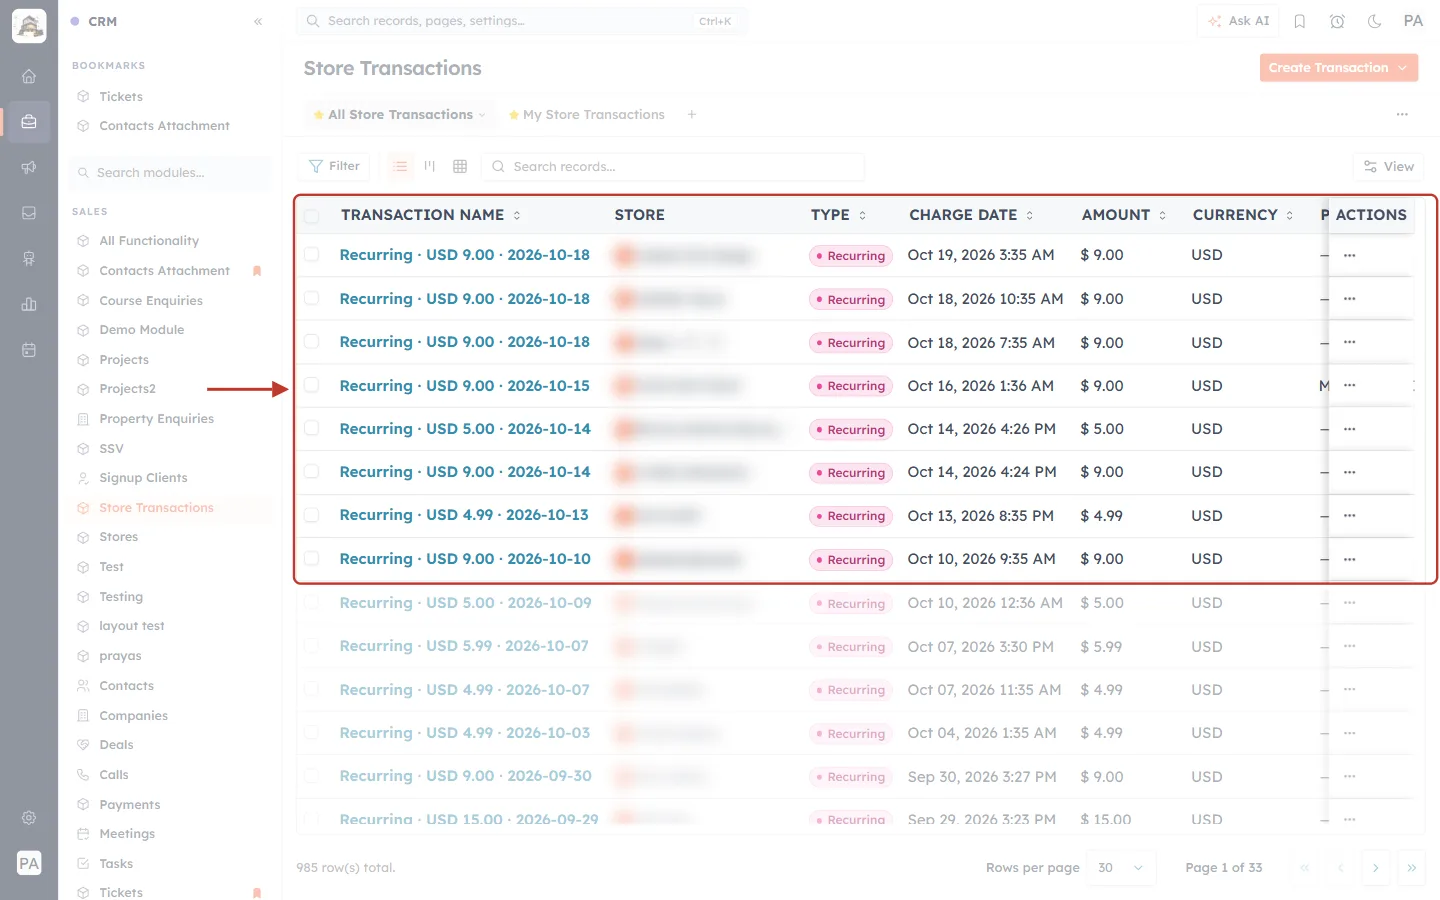Go to the next page arrow
Image resolution: width=1440 pixels, height=900 pixels.
point(1376,868)
